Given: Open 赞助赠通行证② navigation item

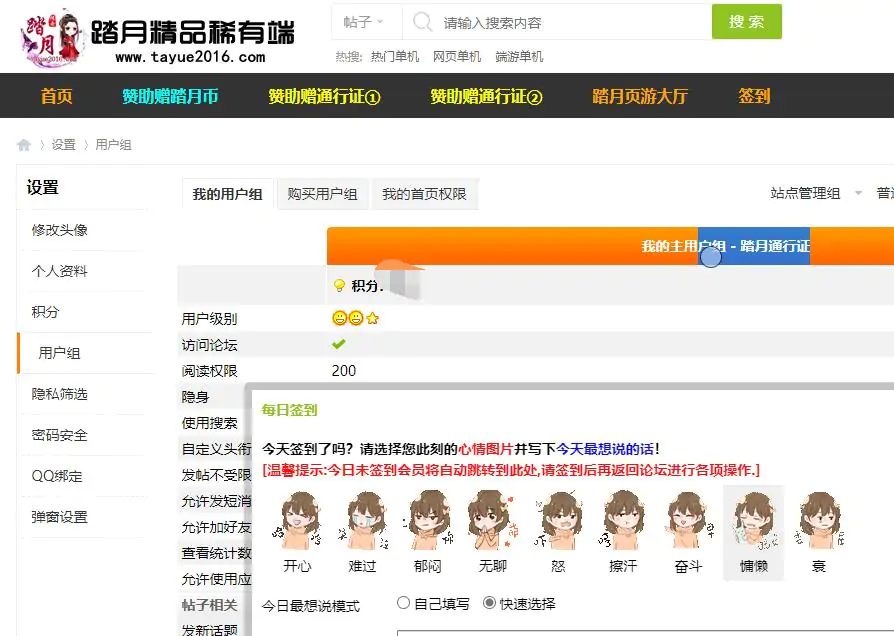Looking at the screenshot, I should tap(486, 96).
